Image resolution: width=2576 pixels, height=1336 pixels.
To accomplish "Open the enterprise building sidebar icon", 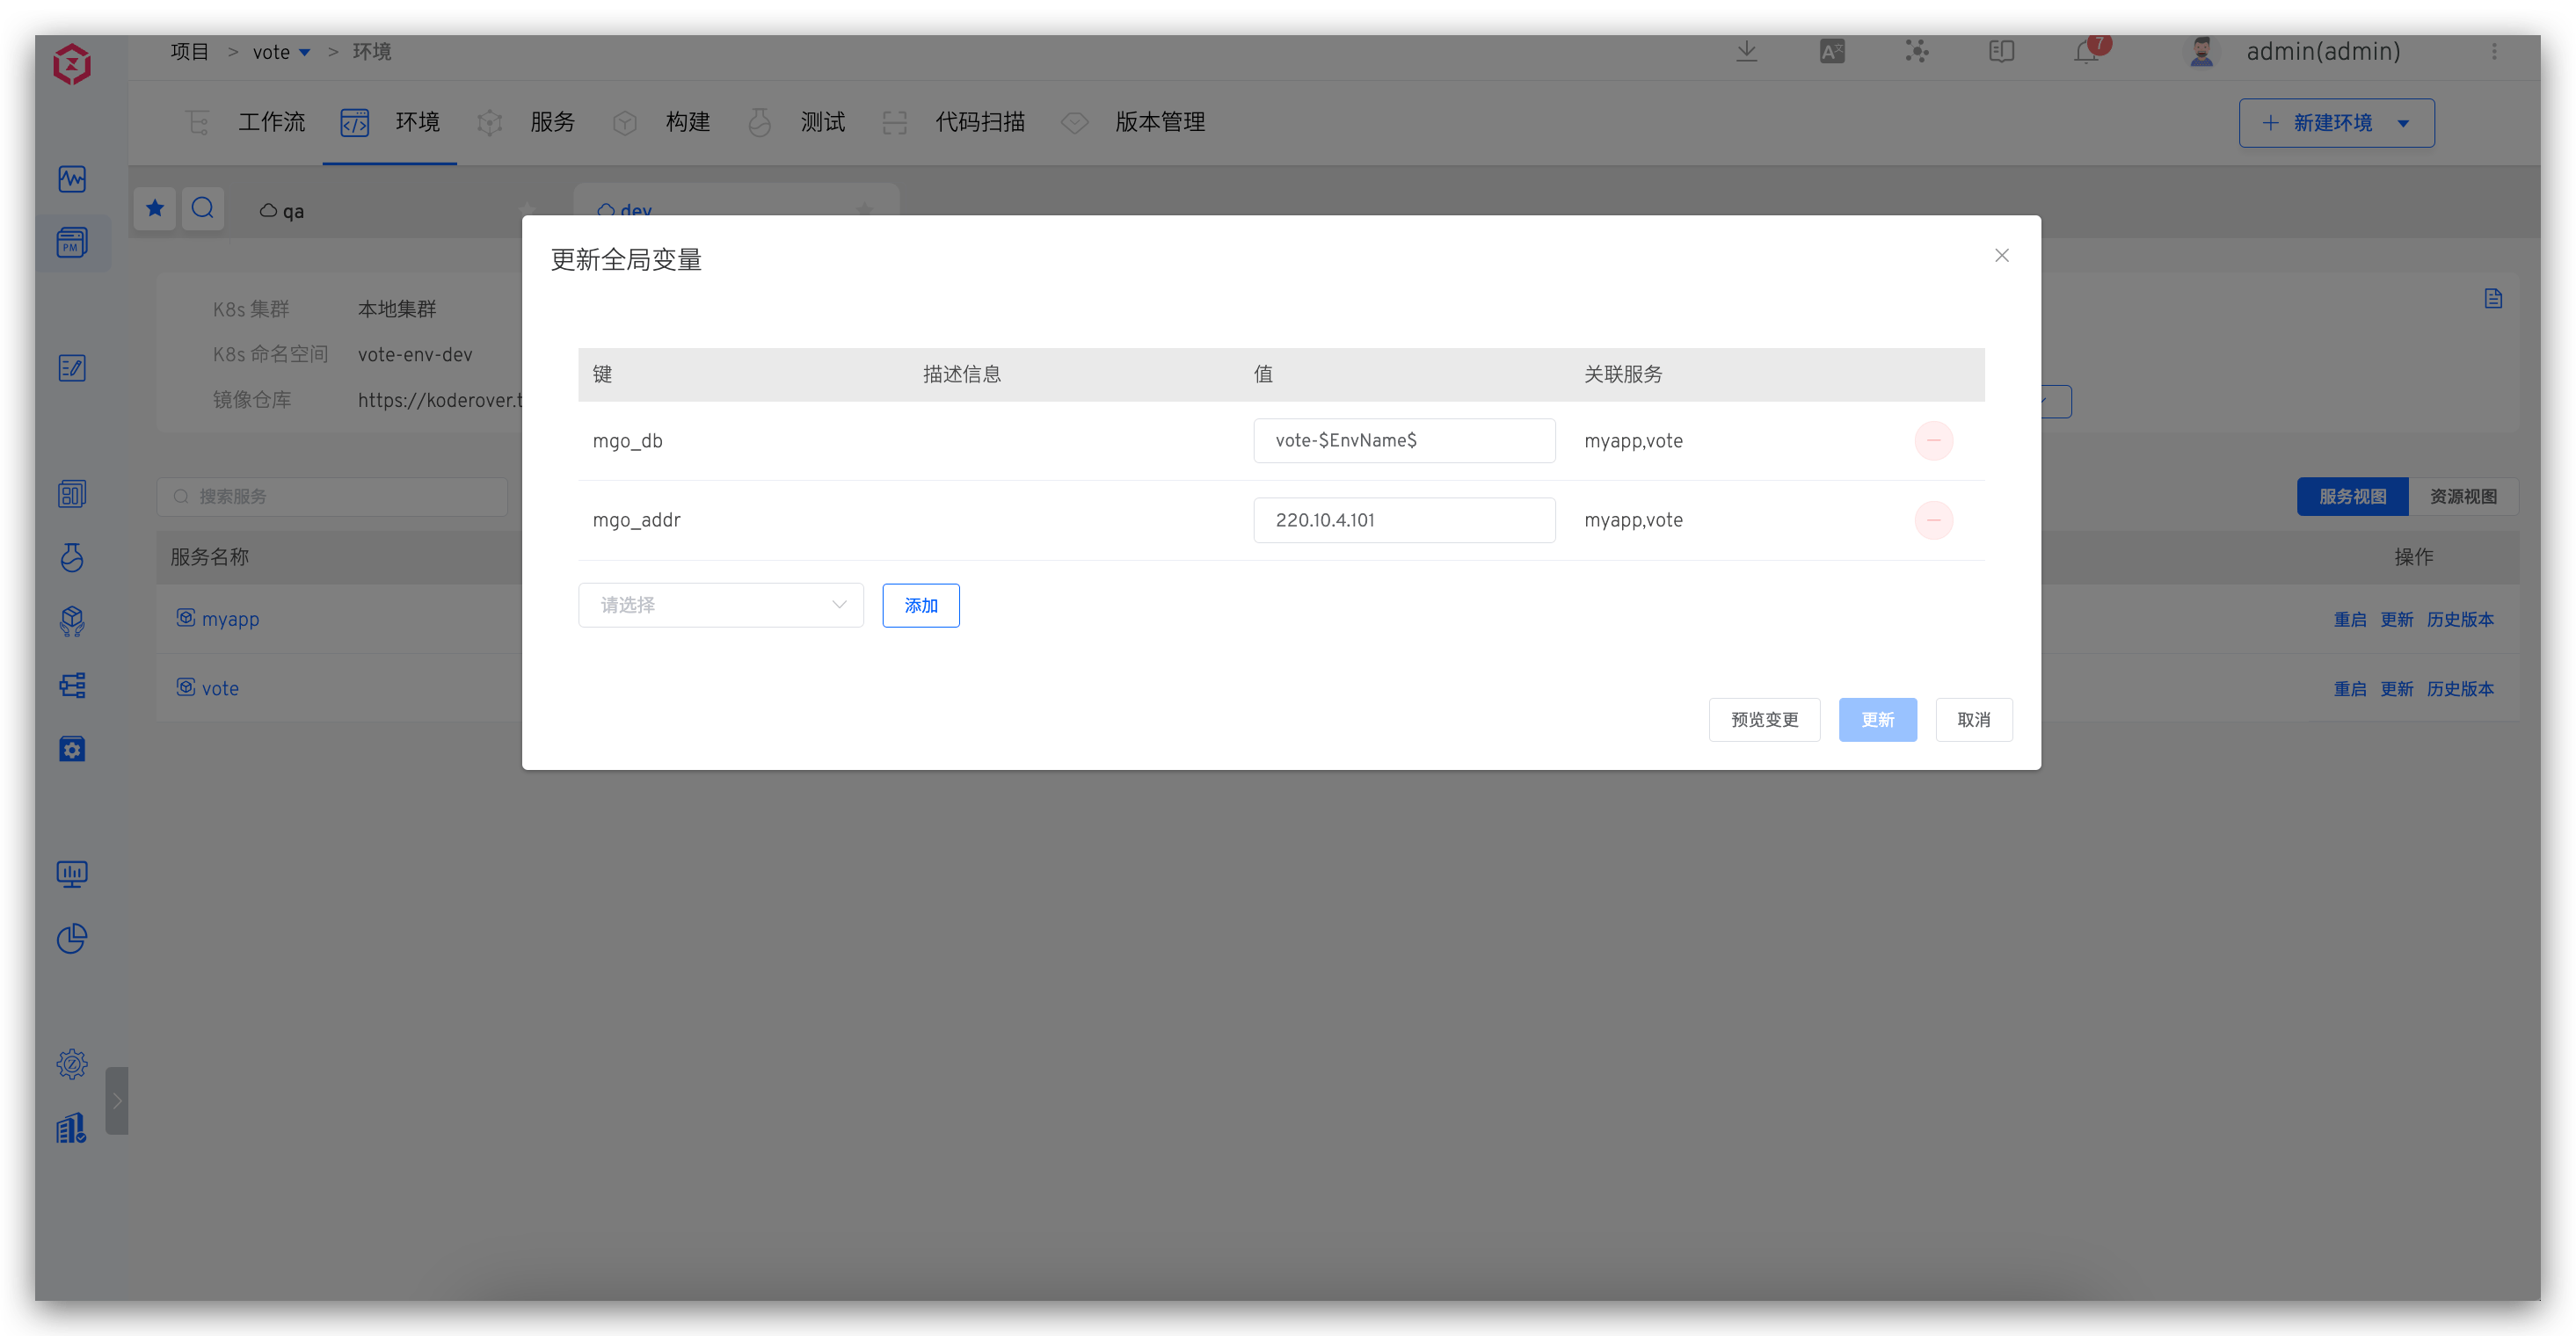I will click(72, 1129).
